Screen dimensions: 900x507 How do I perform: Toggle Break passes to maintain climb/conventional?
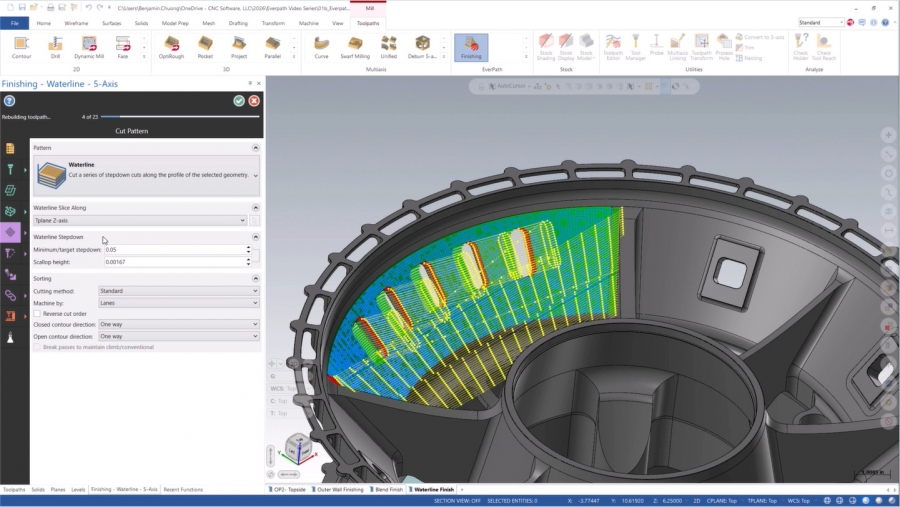pos(37,347)
